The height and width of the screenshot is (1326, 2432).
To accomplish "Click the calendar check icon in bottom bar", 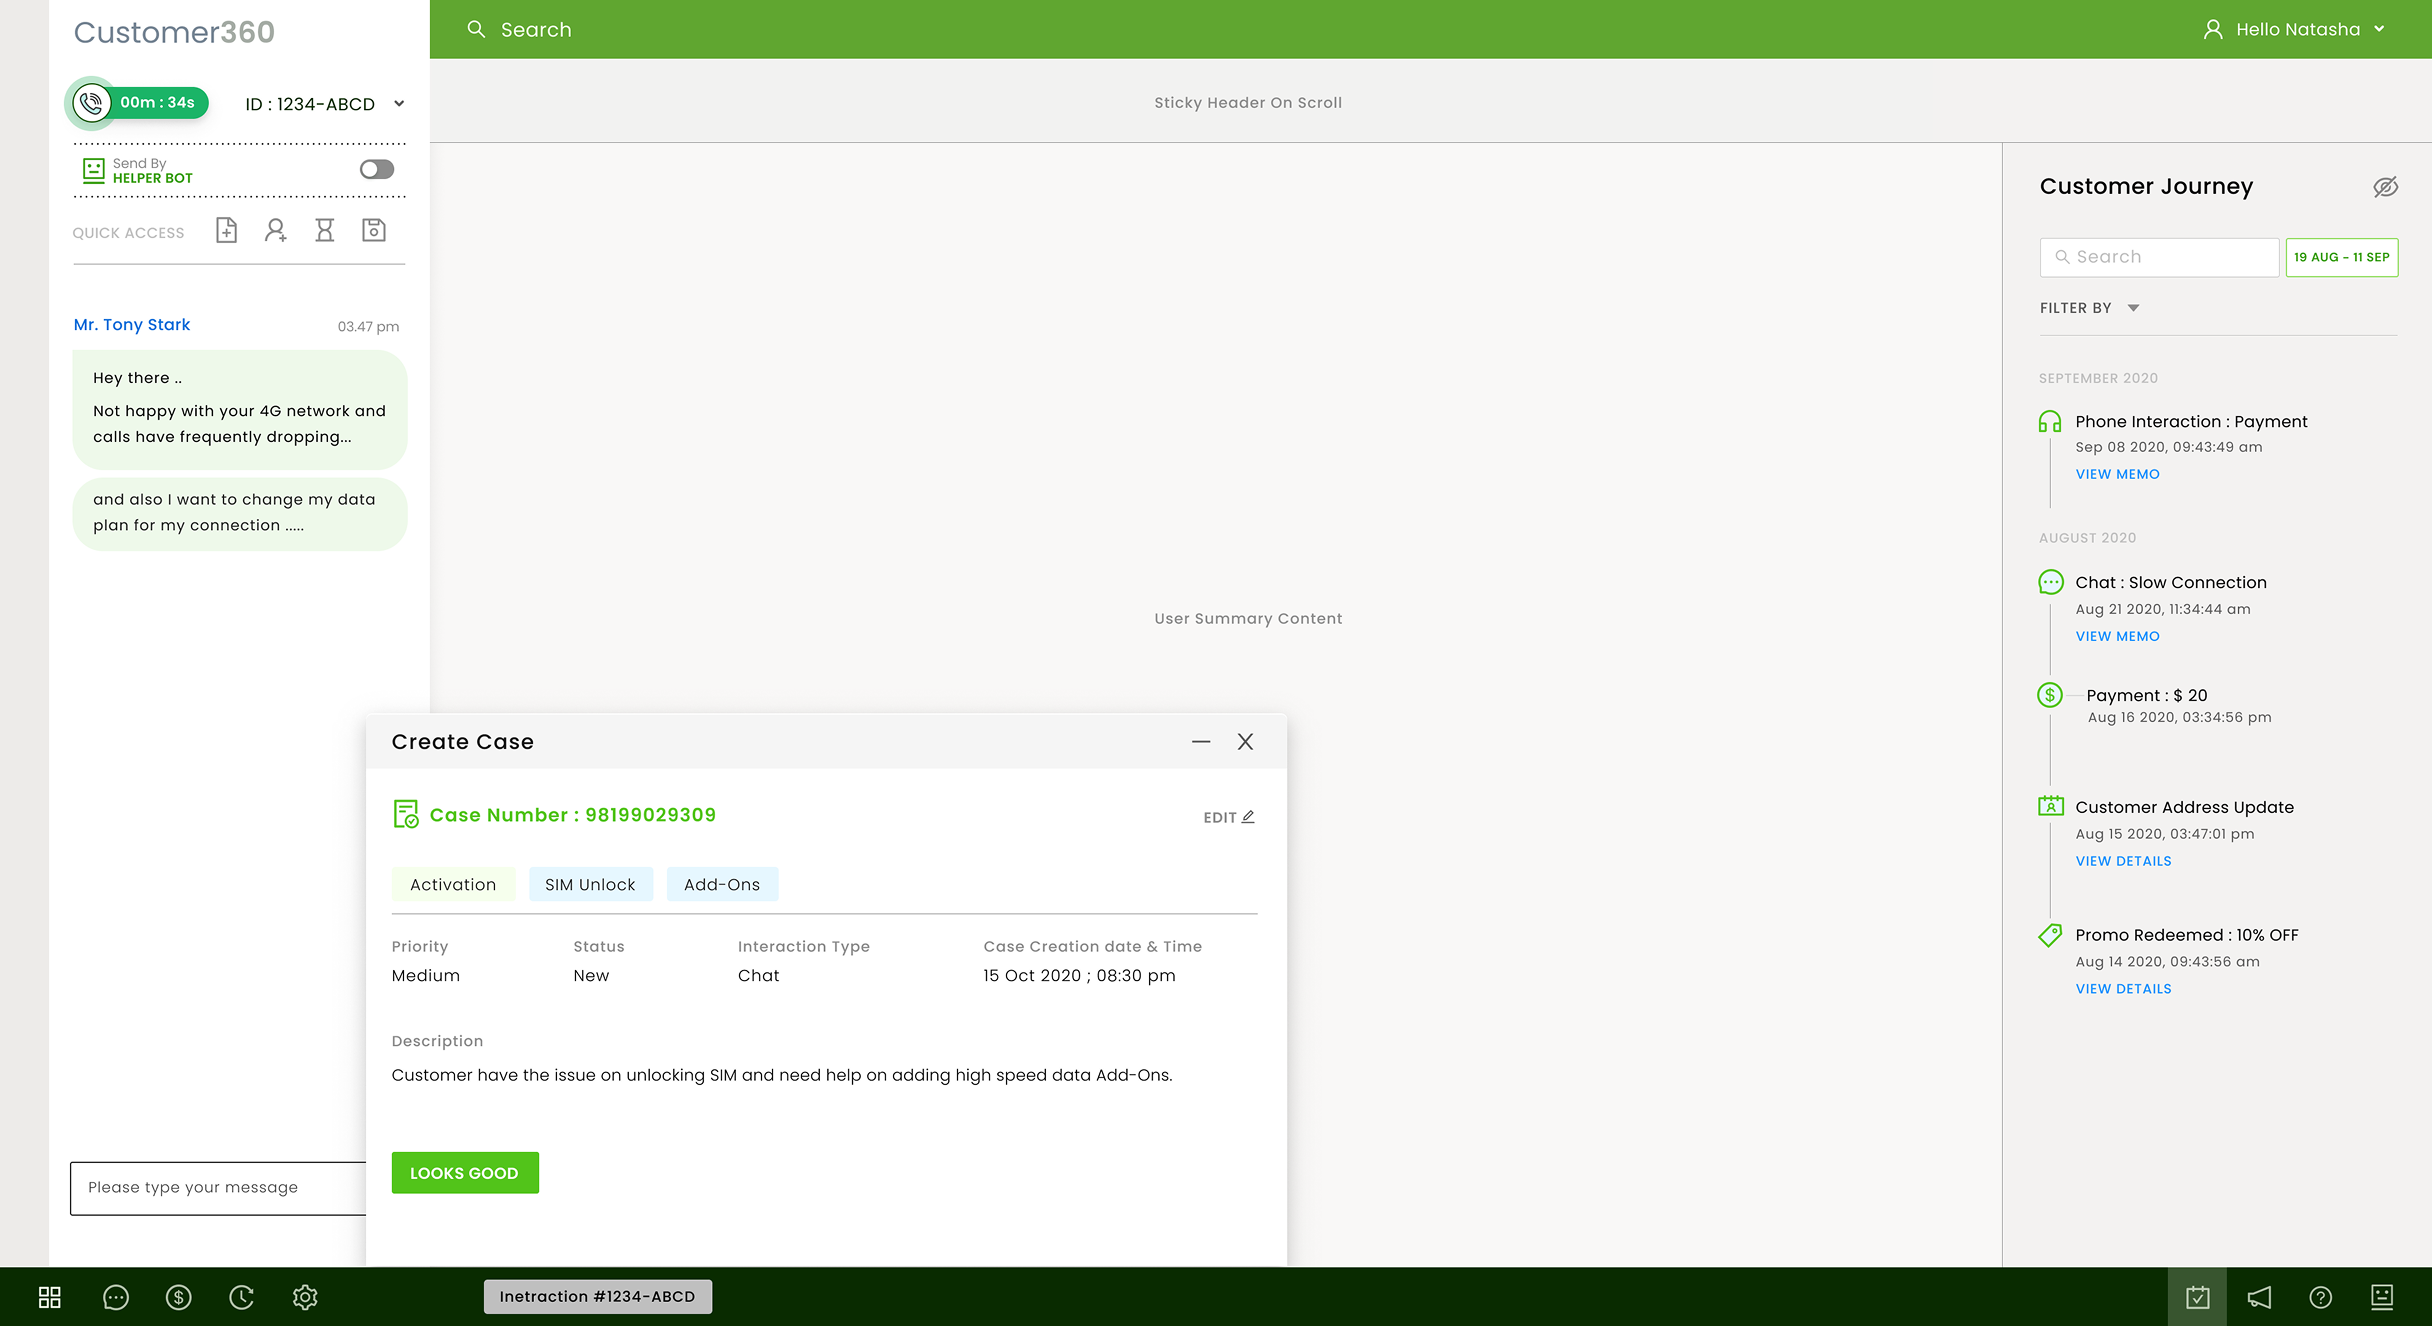I will pyautogui.click(x=2197, y=1297).
